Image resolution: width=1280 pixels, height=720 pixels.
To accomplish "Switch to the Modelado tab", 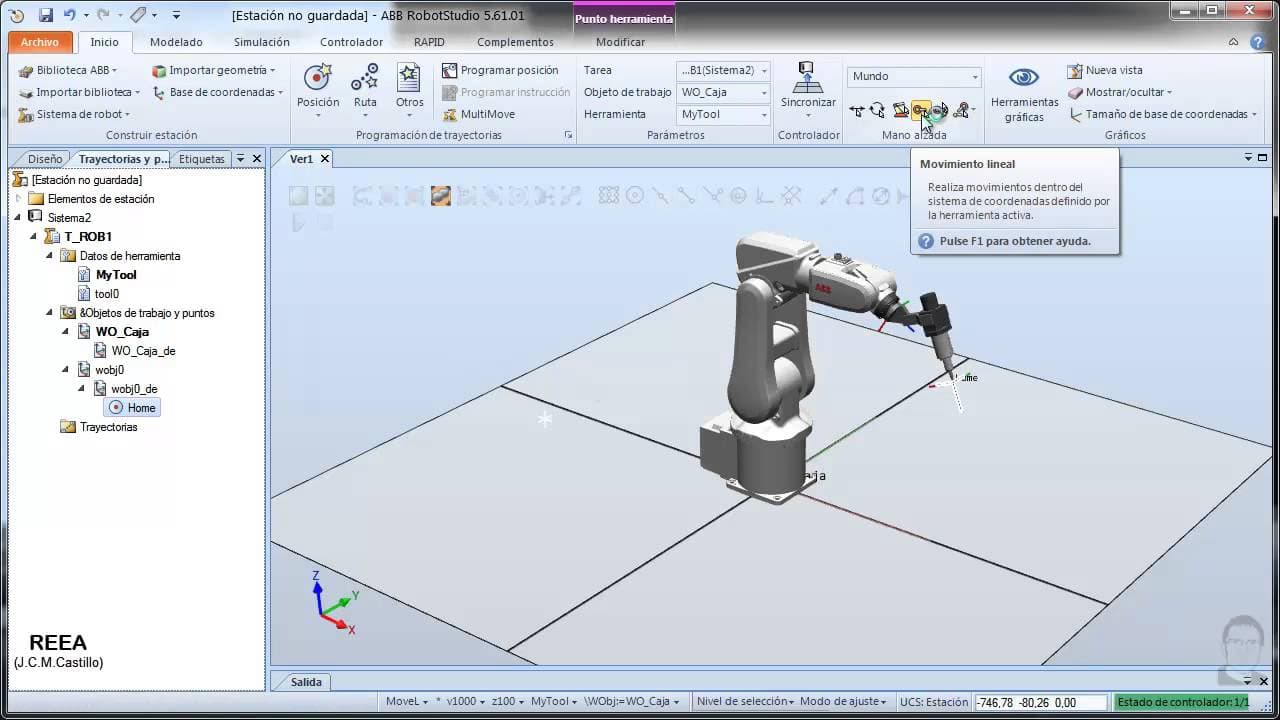I will pos(176,42).
